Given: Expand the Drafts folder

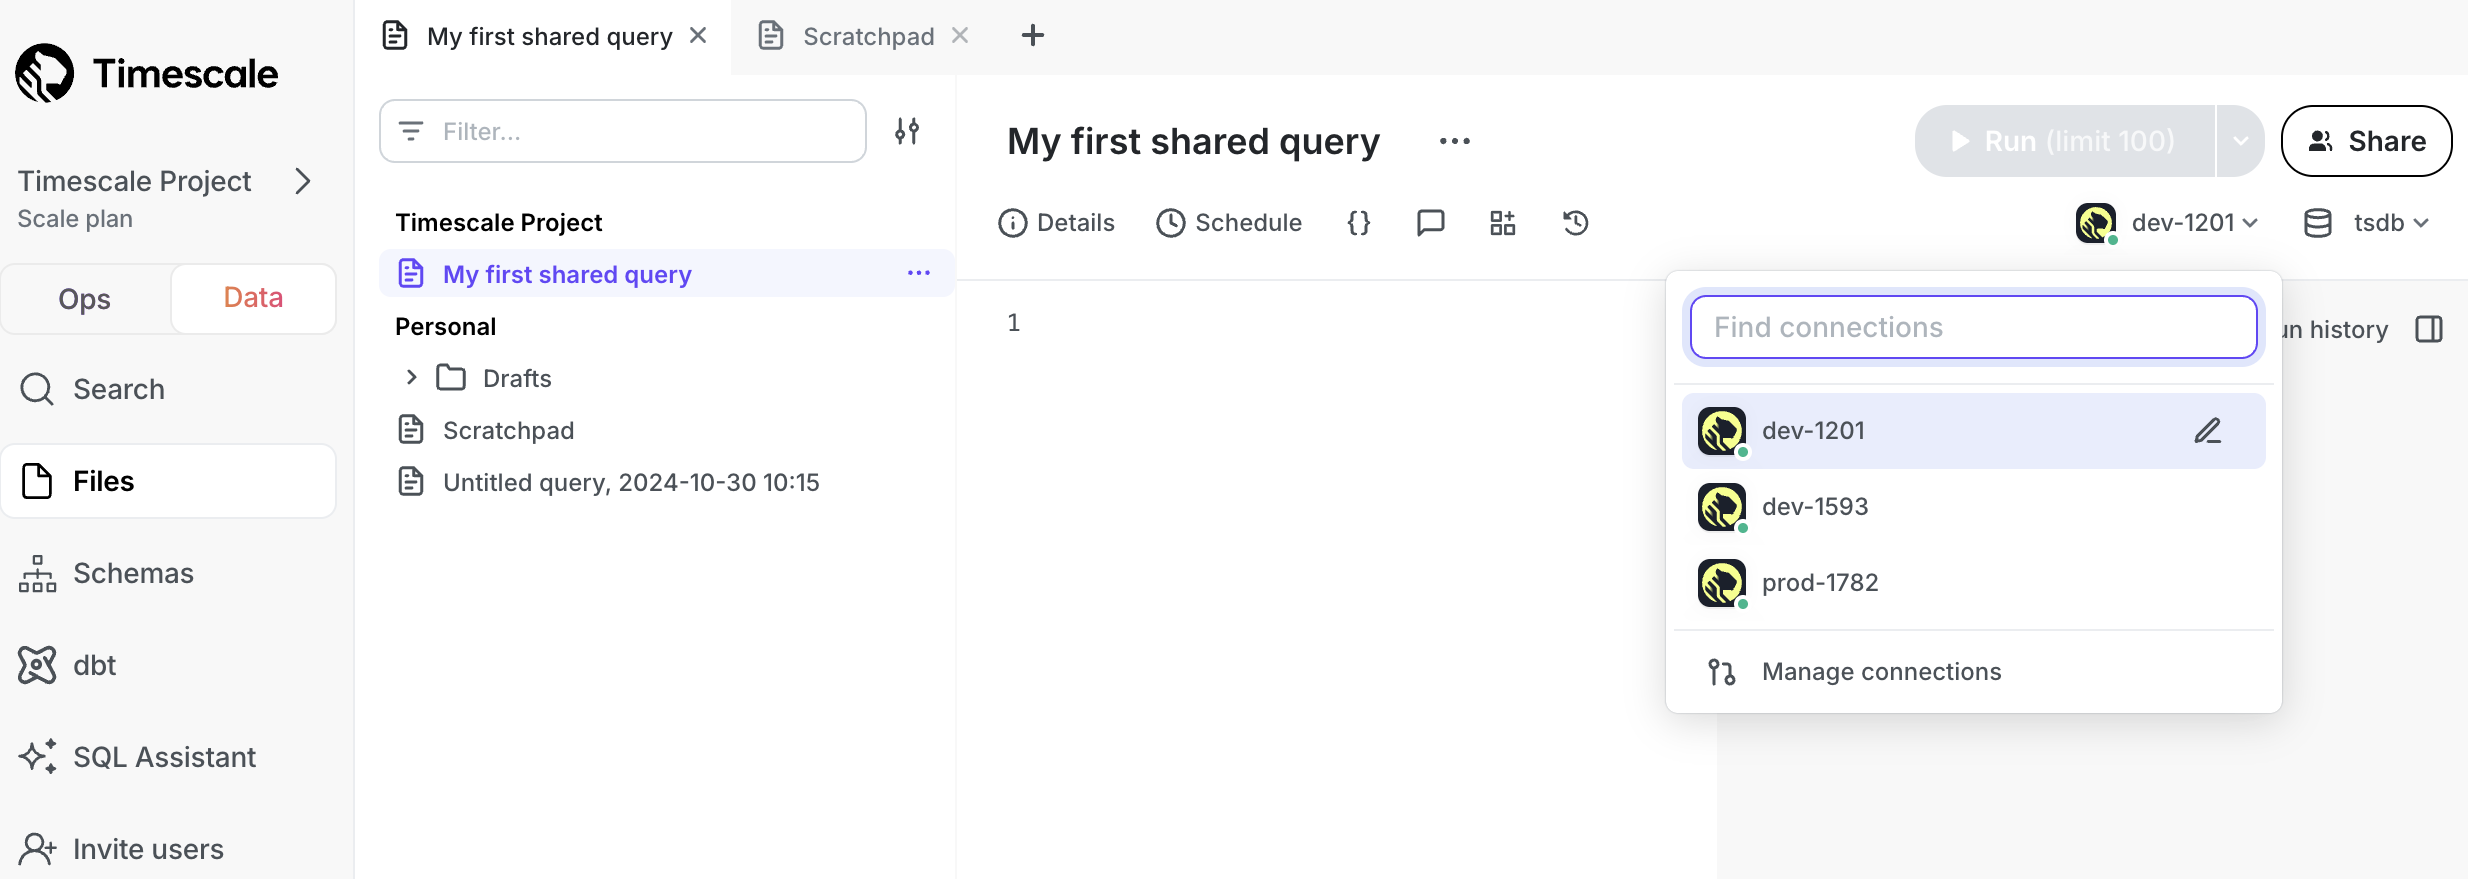Looking at the screenshot, I should [x=411, y=377].
